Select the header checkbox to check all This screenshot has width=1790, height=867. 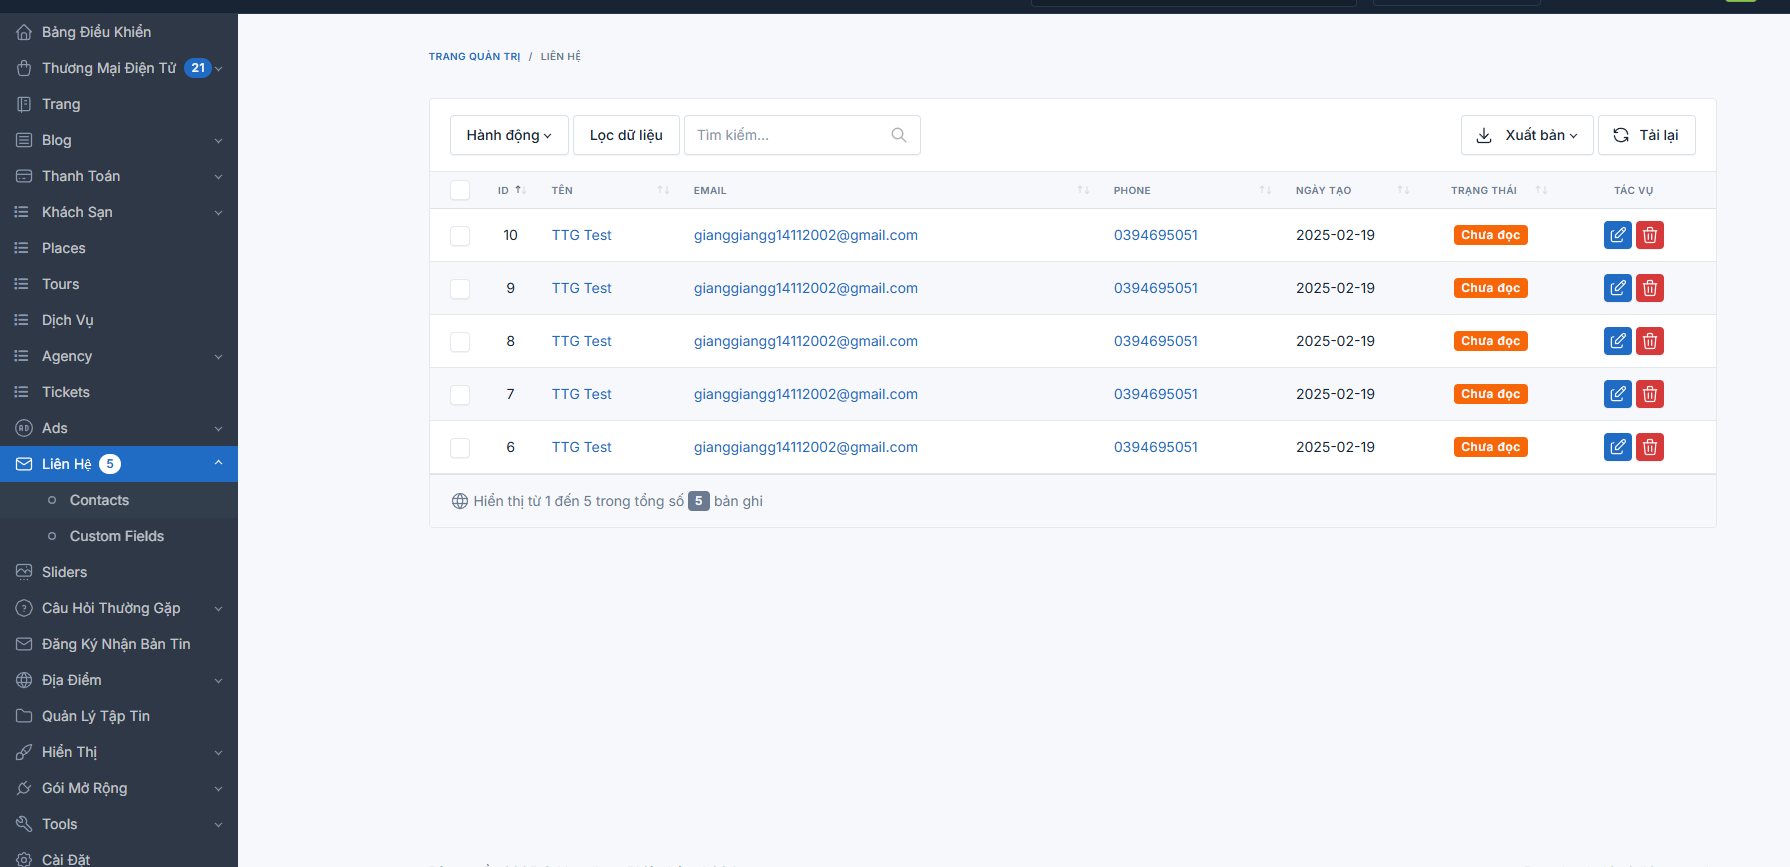460,190
